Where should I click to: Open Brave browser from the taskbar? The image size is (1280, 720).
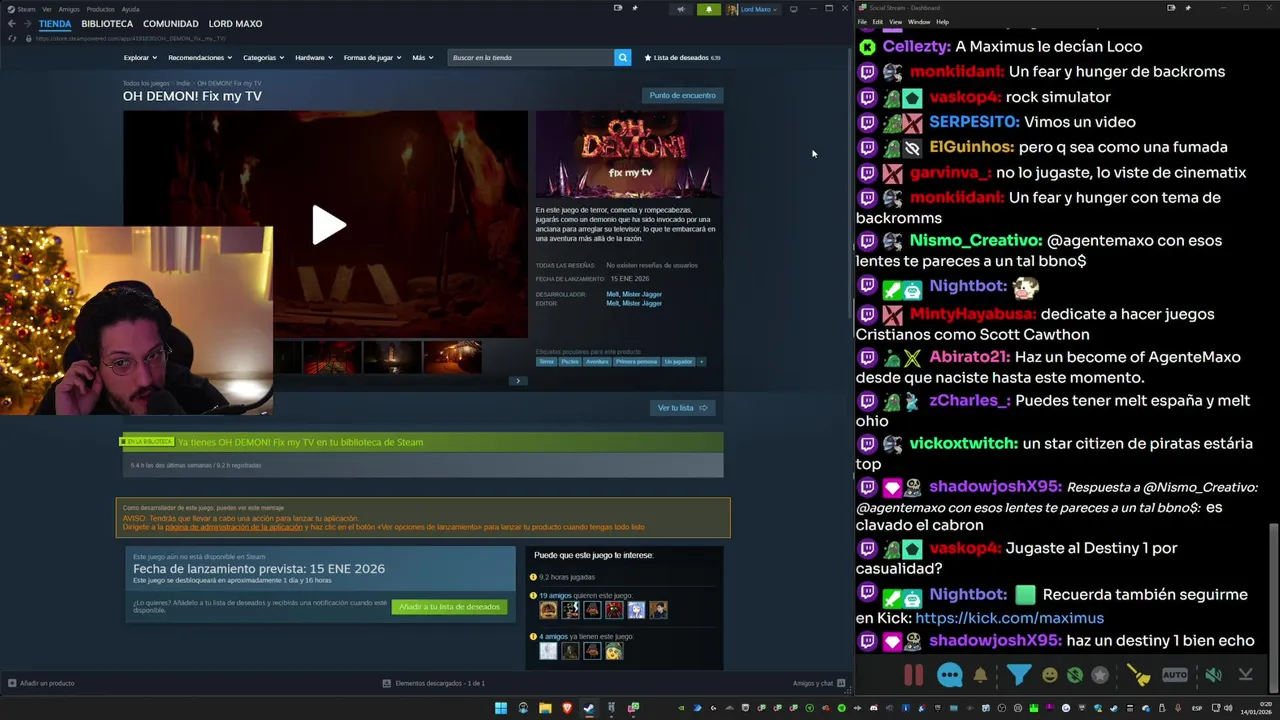pos(567,708)
